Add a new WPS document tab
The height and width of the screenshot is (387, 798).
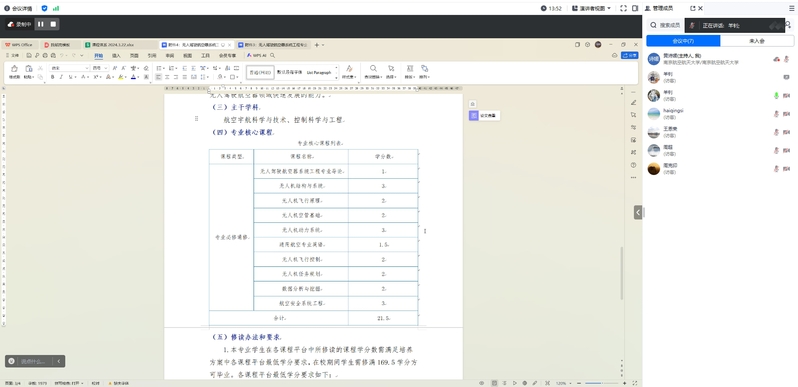[x=317, y=45]
